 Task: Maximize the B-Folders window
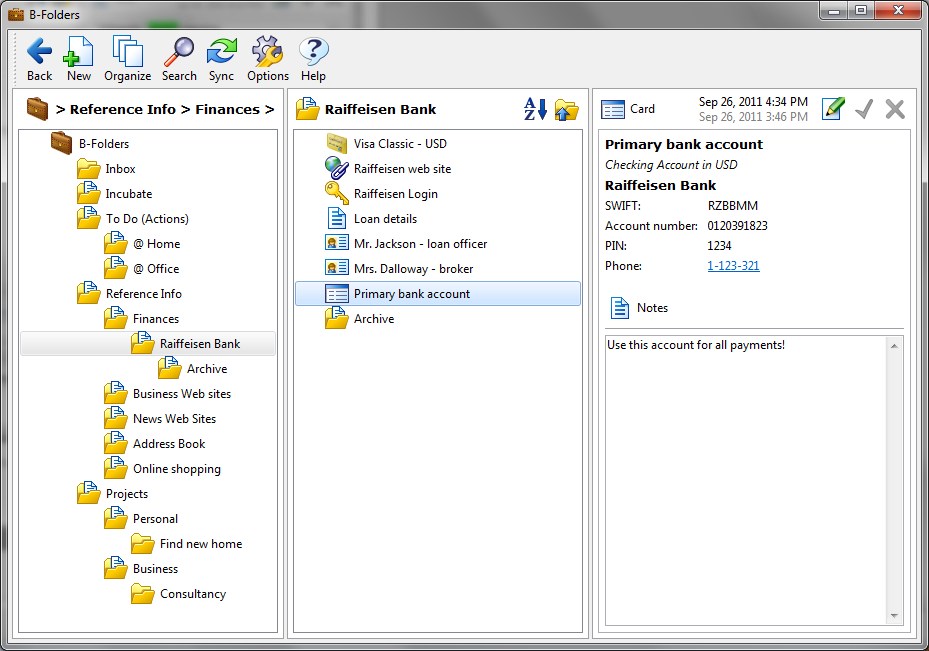pos(861,11)
